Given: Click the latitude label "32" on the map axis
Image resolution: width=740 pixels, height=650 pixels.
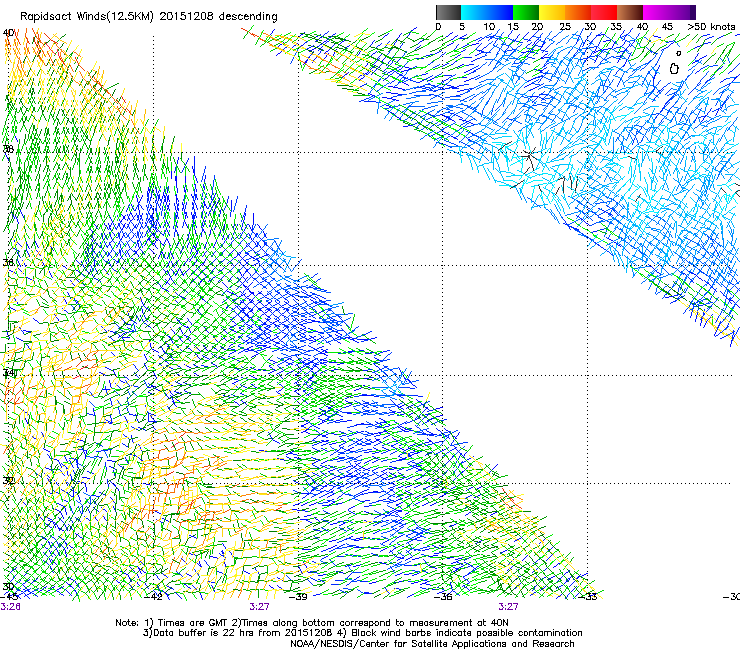Looking at the screenshot, I should 8,481.
